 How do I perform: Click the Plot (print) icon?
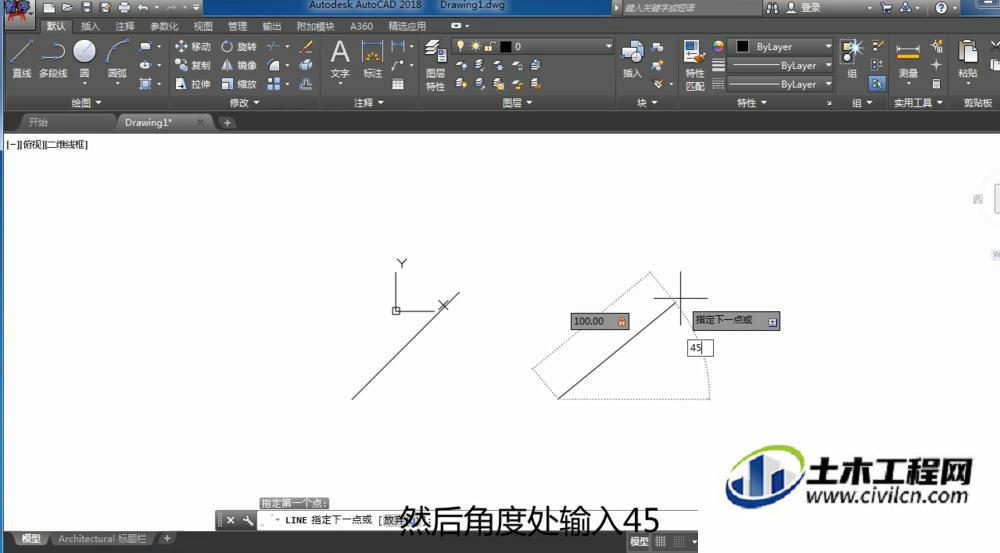tap(124, 8)
